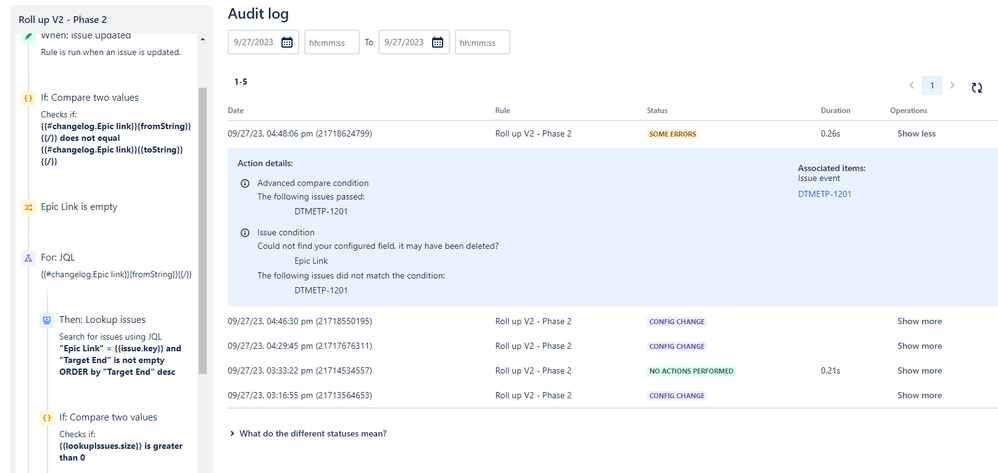Select page 1 of the audit log
The image size is (998, 473).
[x=932, y=85]
